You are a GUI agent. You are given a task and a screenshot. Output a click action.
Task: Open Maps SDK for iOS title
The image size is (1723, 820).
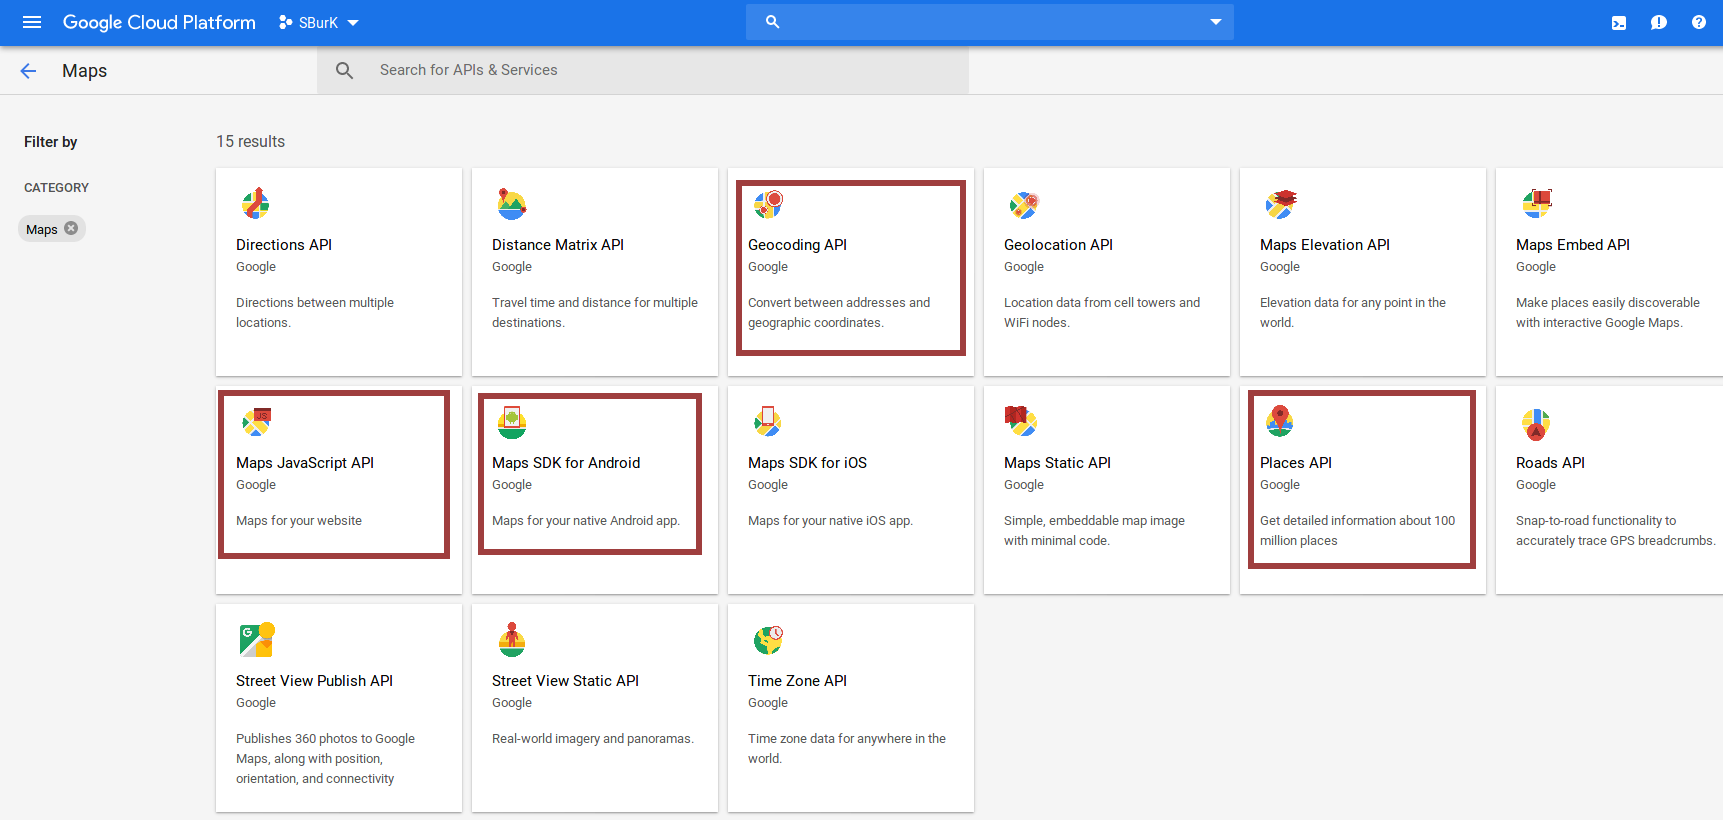coord(807,463)
